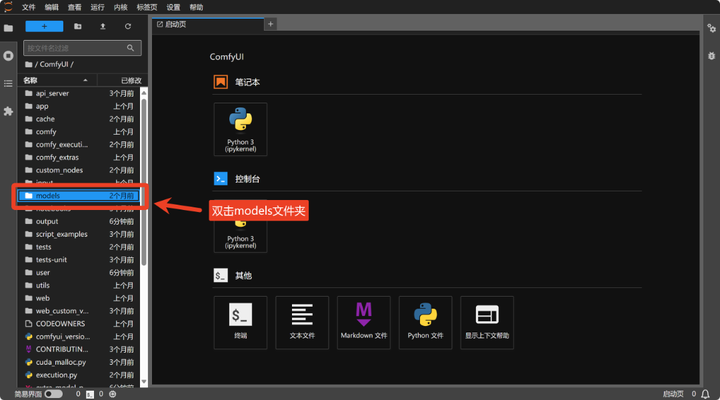This screenshot has height=400, width=720.
Task: Click the blue new launcher plus button
Action: pyautogui.click(x=44, y=27)
